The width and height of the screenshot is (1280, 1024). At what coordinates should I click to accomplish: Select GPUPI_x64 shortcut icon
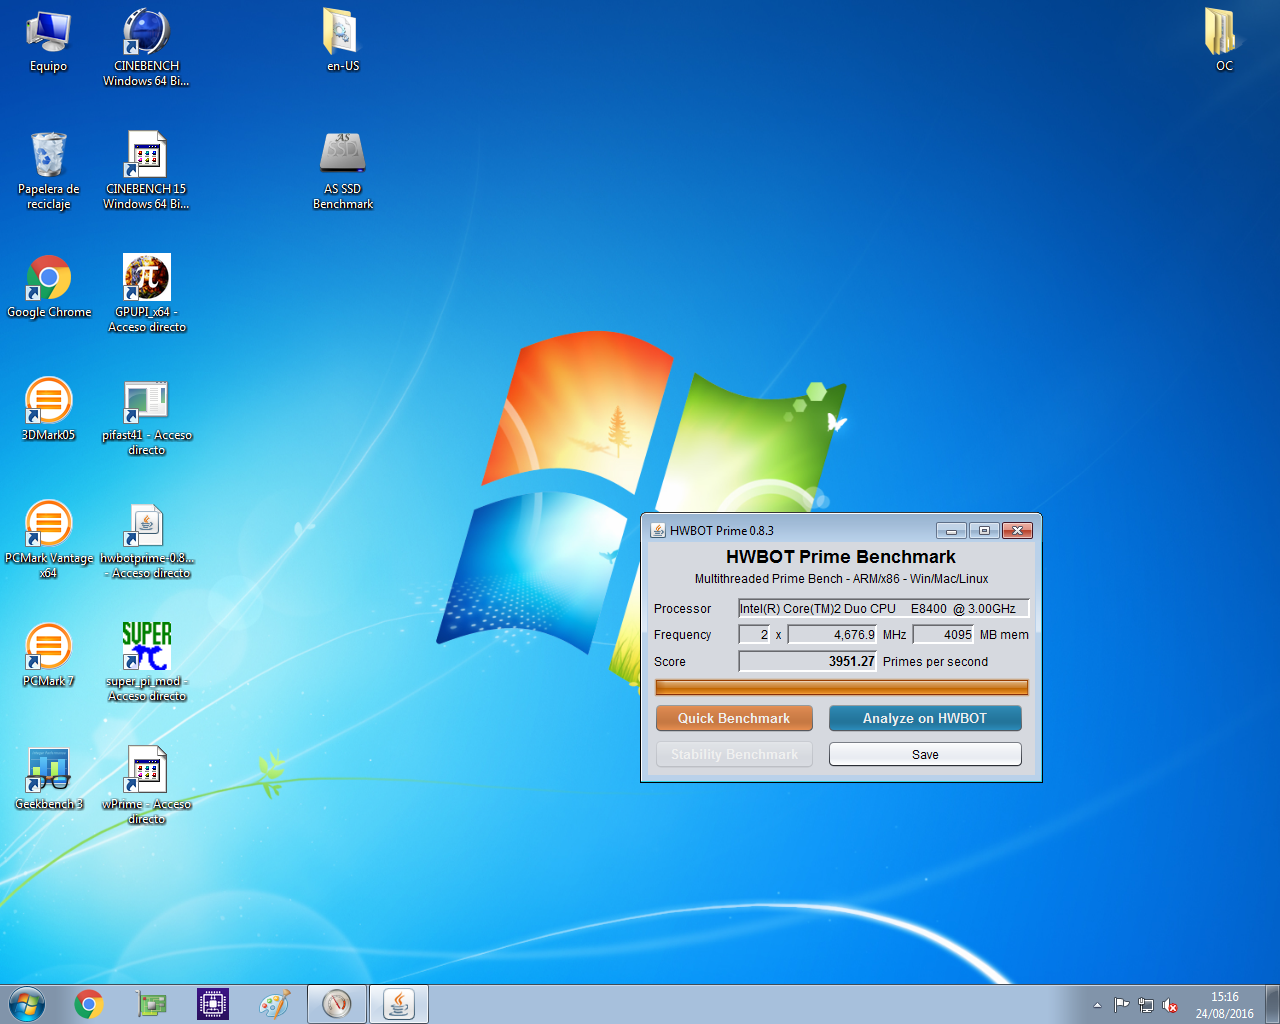(x=146, y=293)
